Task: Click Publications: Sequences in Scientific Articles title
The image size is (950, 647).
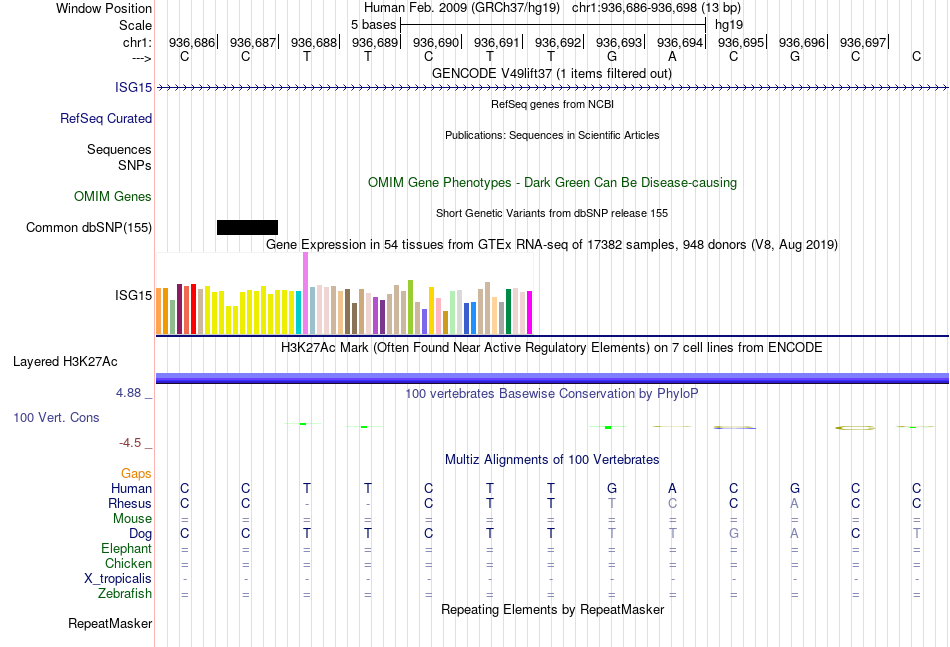Action: click(x=552, y=135)
